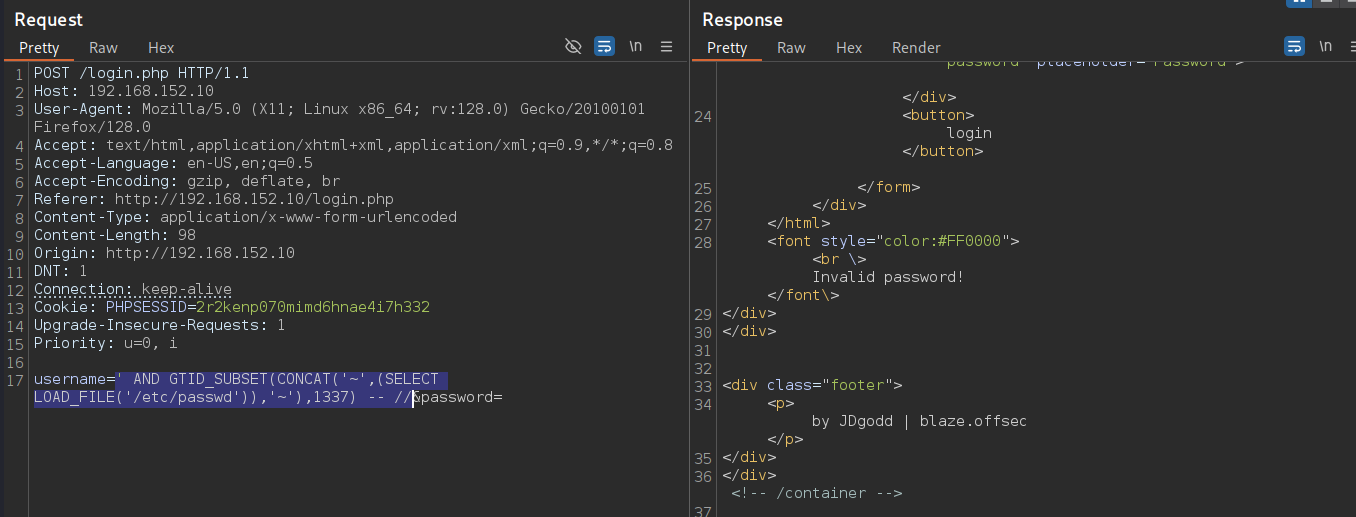Toggle hidden non-printable characters eye icon in Request
This screenshot has width=1356, height=517.
click(573, 47)
